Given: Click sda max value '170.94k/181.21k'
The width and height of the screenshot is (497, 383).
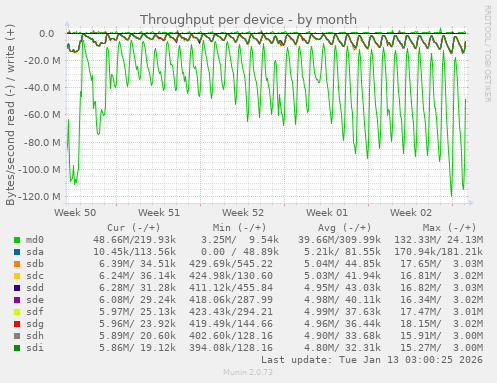Looking at the screenshot, I should [x=439, y=252].
